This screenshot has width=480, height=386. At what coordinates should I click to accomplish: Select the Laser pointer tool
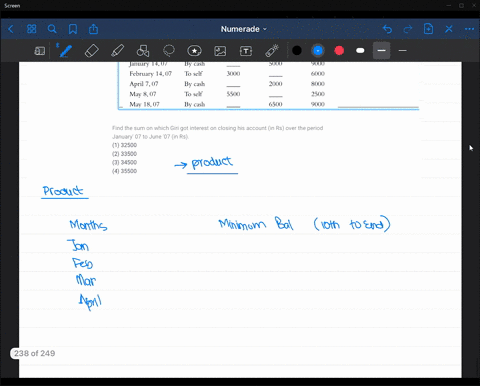(x=272, y=51)
